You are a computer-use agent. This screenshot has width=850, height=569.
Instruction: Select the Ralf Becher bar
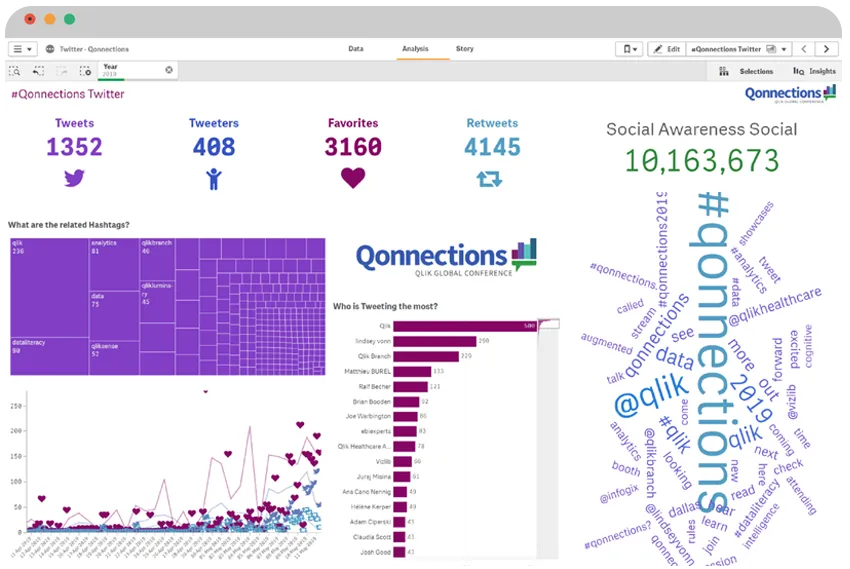click(x=410, y=387)
